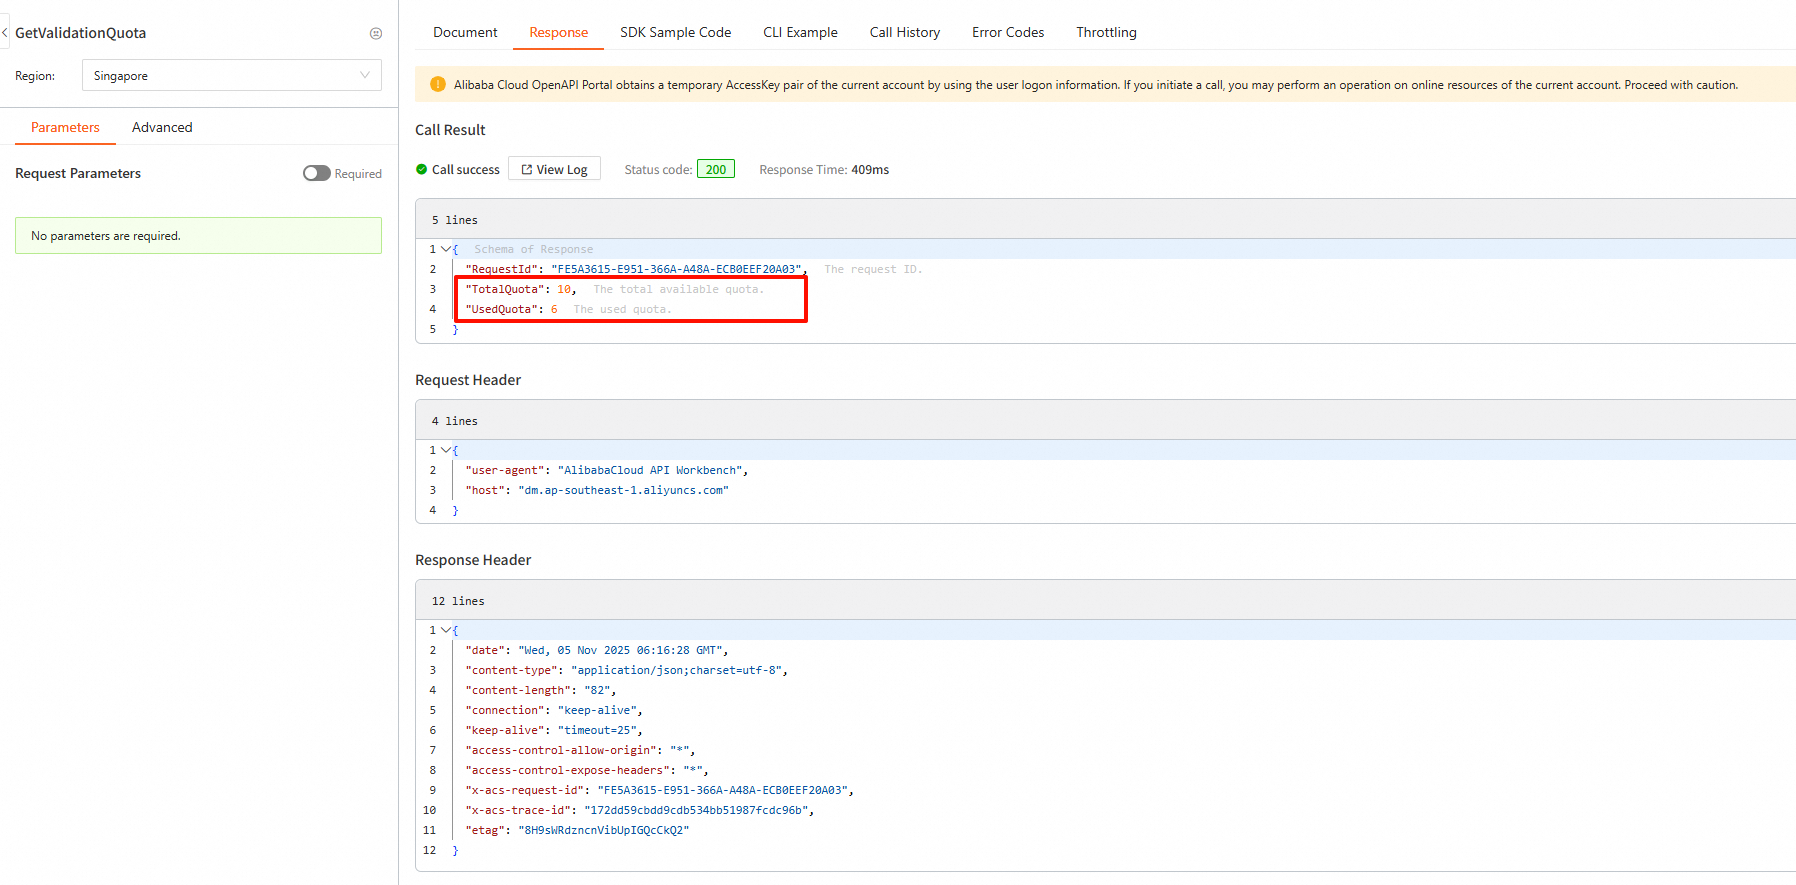The image size is (1796, 885).
Task: Click the Response Time 409ms value
Action: point(870,170)
